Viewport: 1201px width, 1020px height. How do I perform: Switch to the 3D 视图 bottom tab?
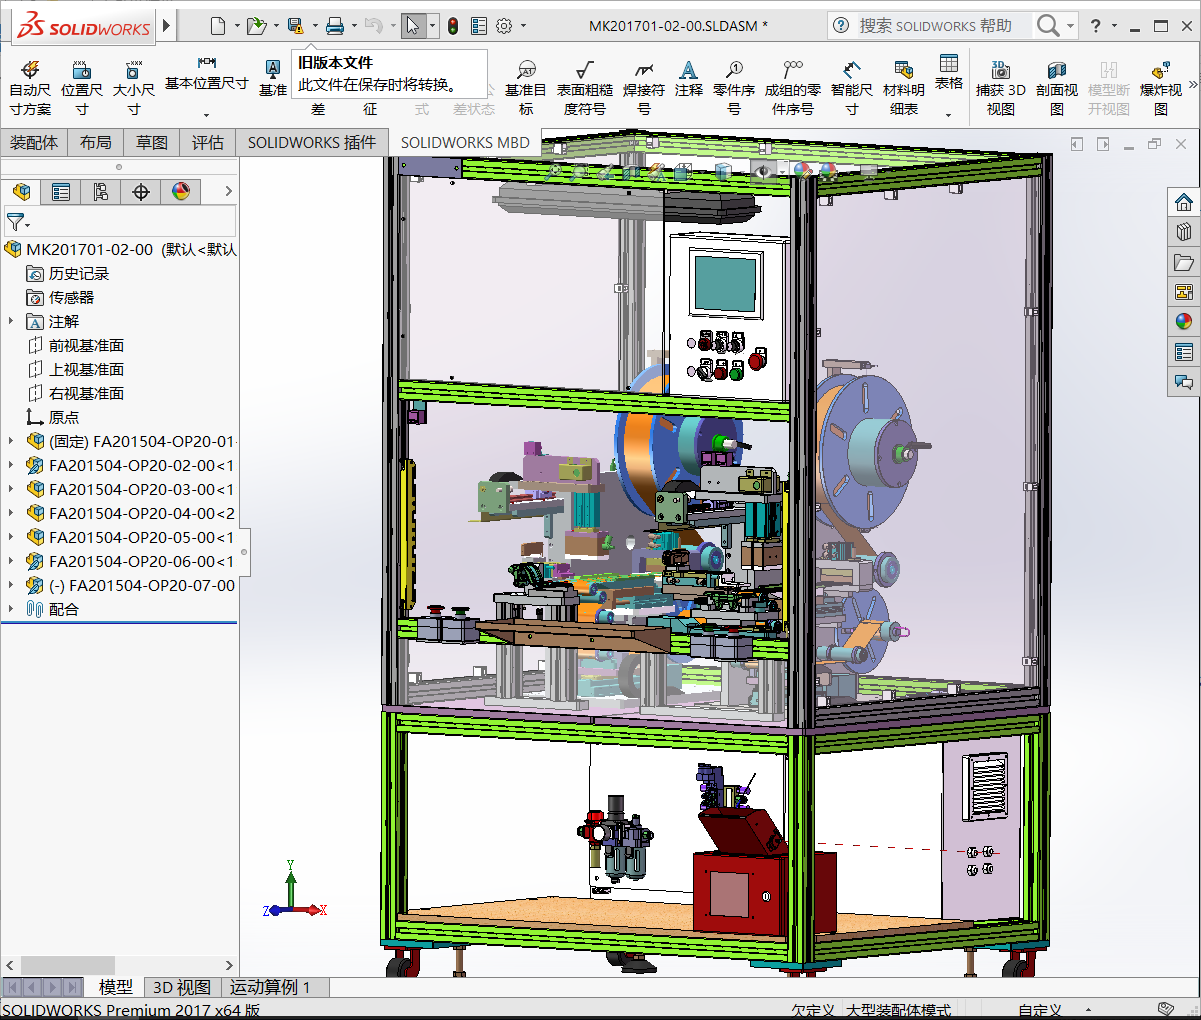click(182, 987)
